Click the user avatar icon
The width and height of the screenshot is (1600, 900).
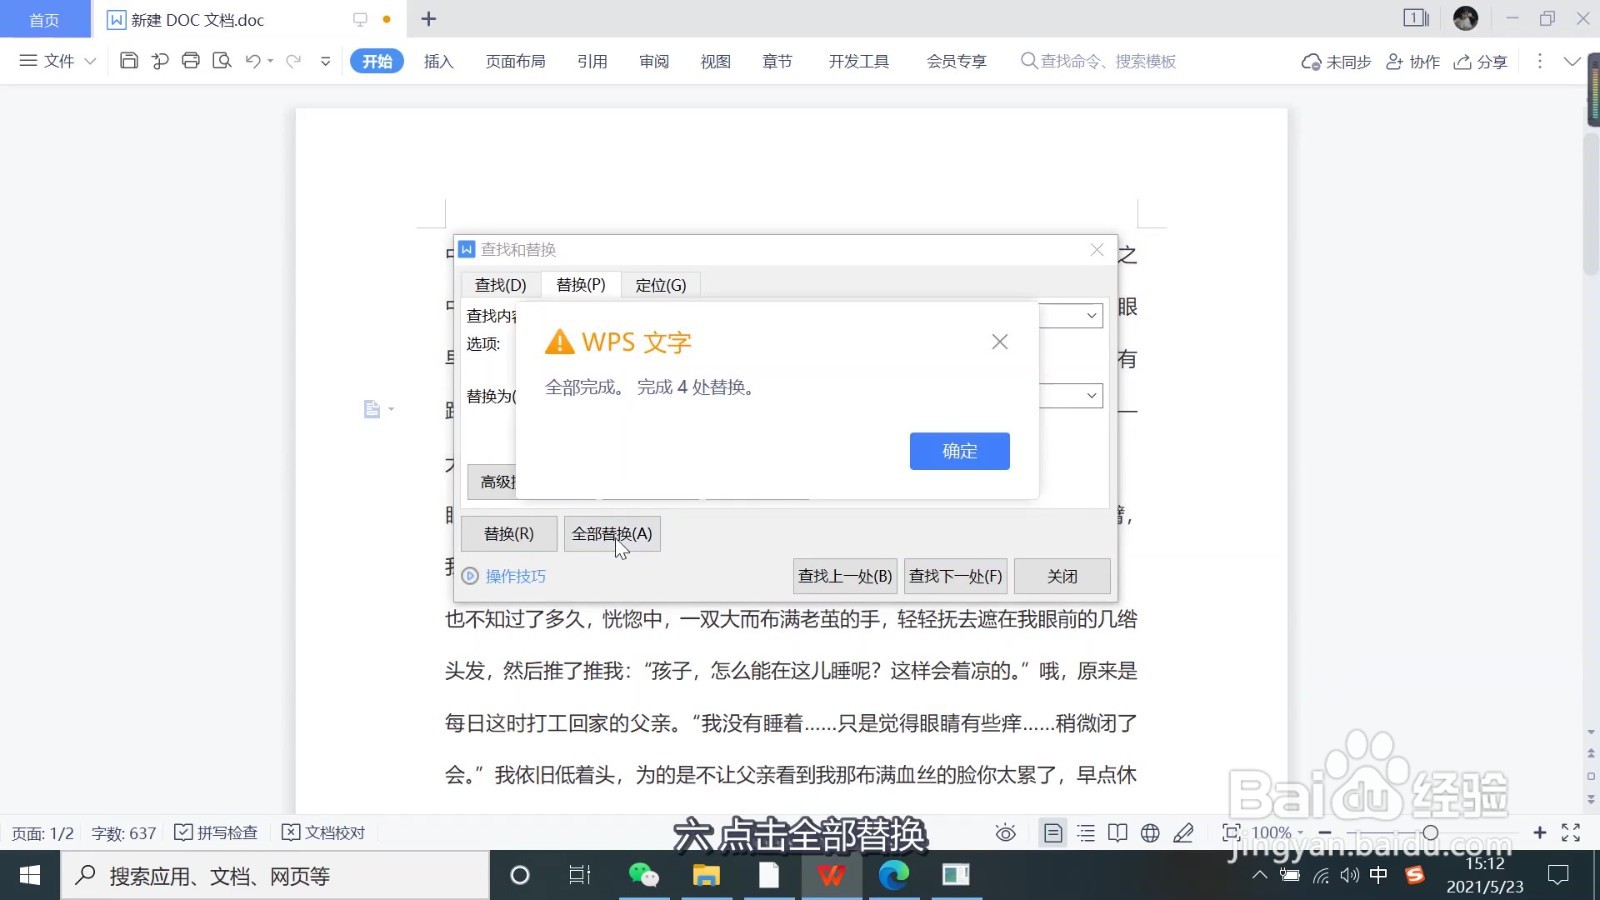click(1466, 18)
